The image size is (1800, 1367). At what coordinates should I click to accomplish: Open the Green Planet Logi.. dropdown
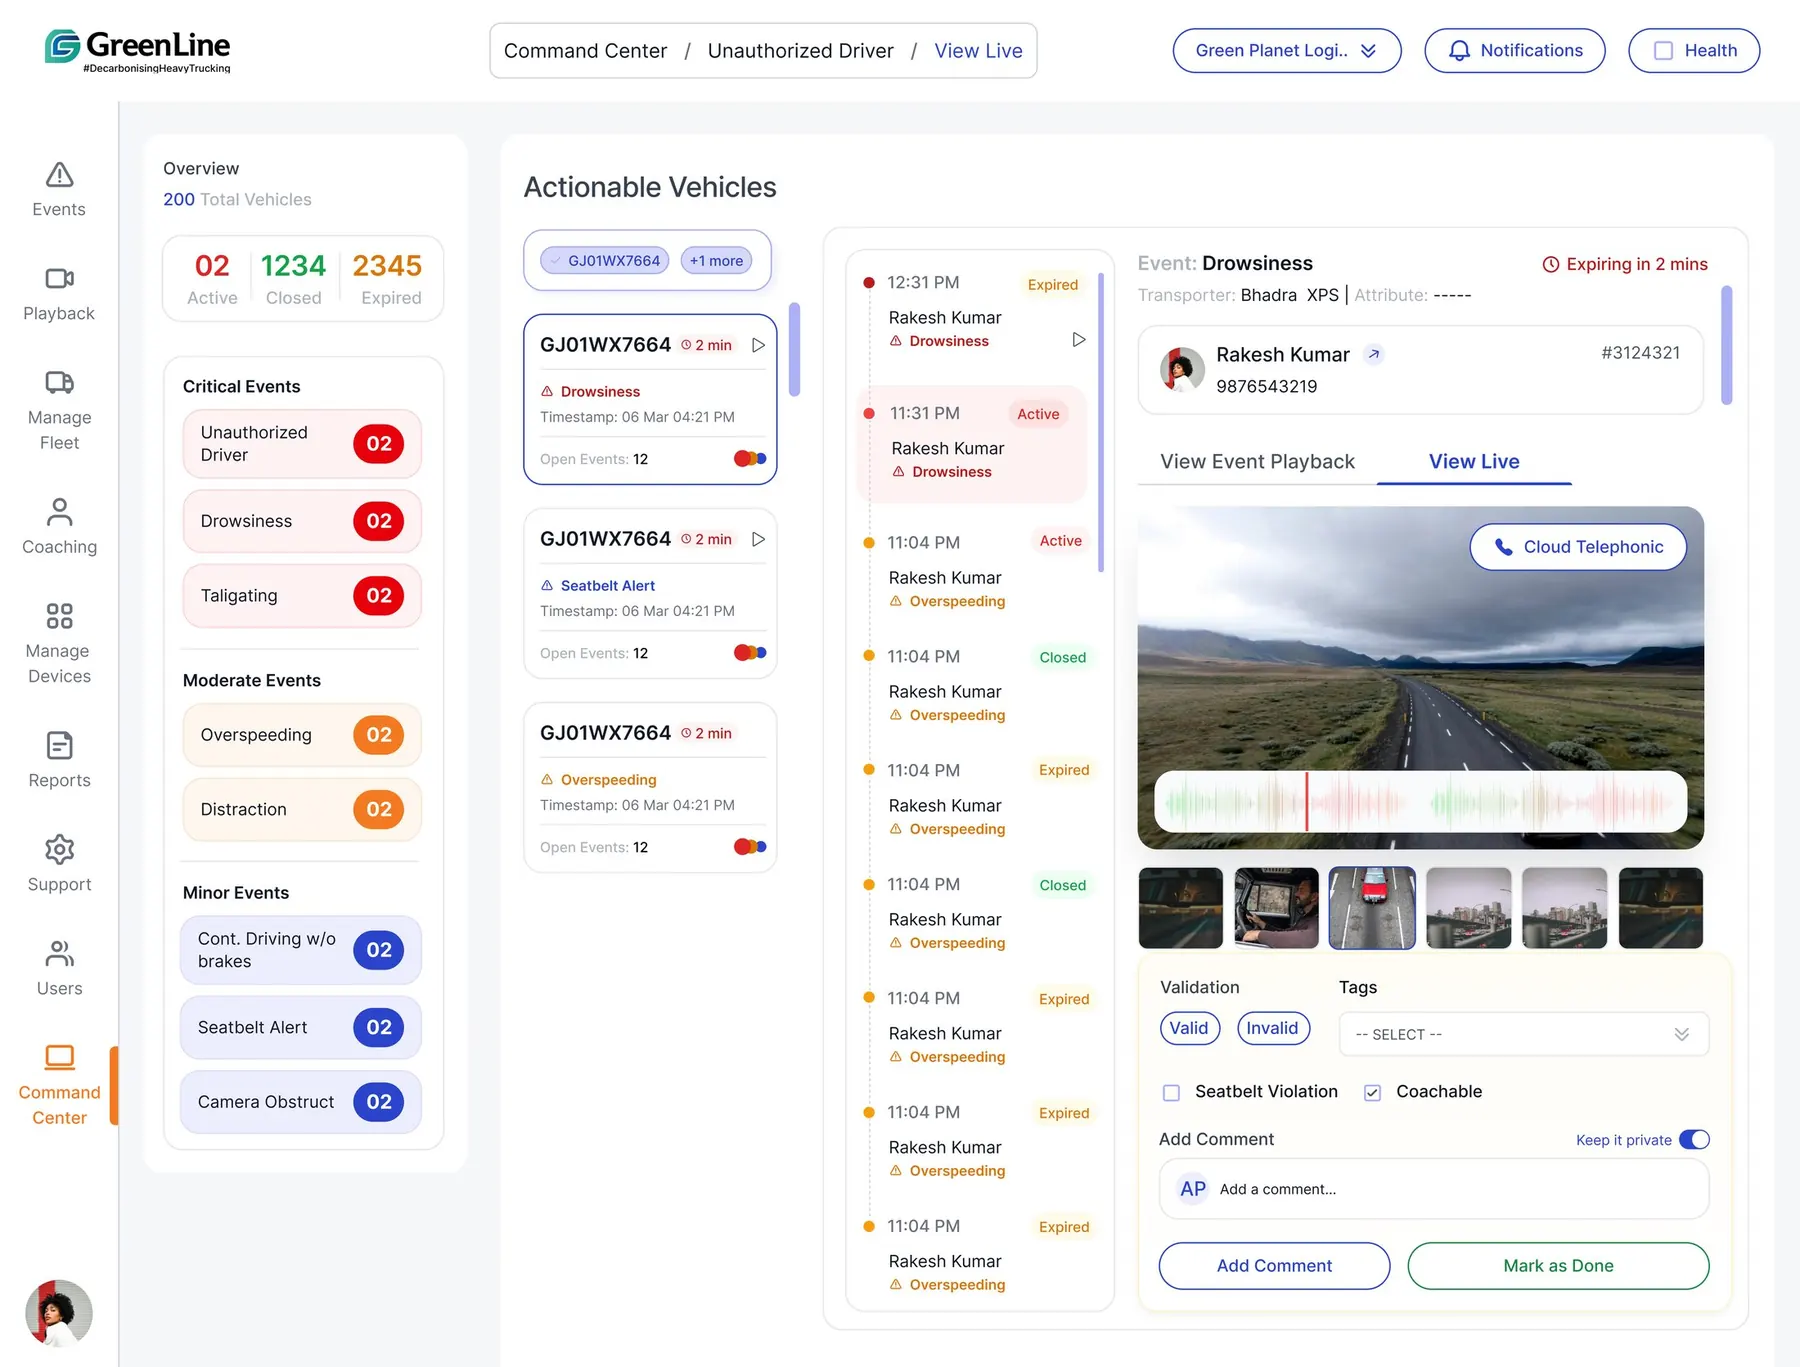click(x=1286, y=51)
